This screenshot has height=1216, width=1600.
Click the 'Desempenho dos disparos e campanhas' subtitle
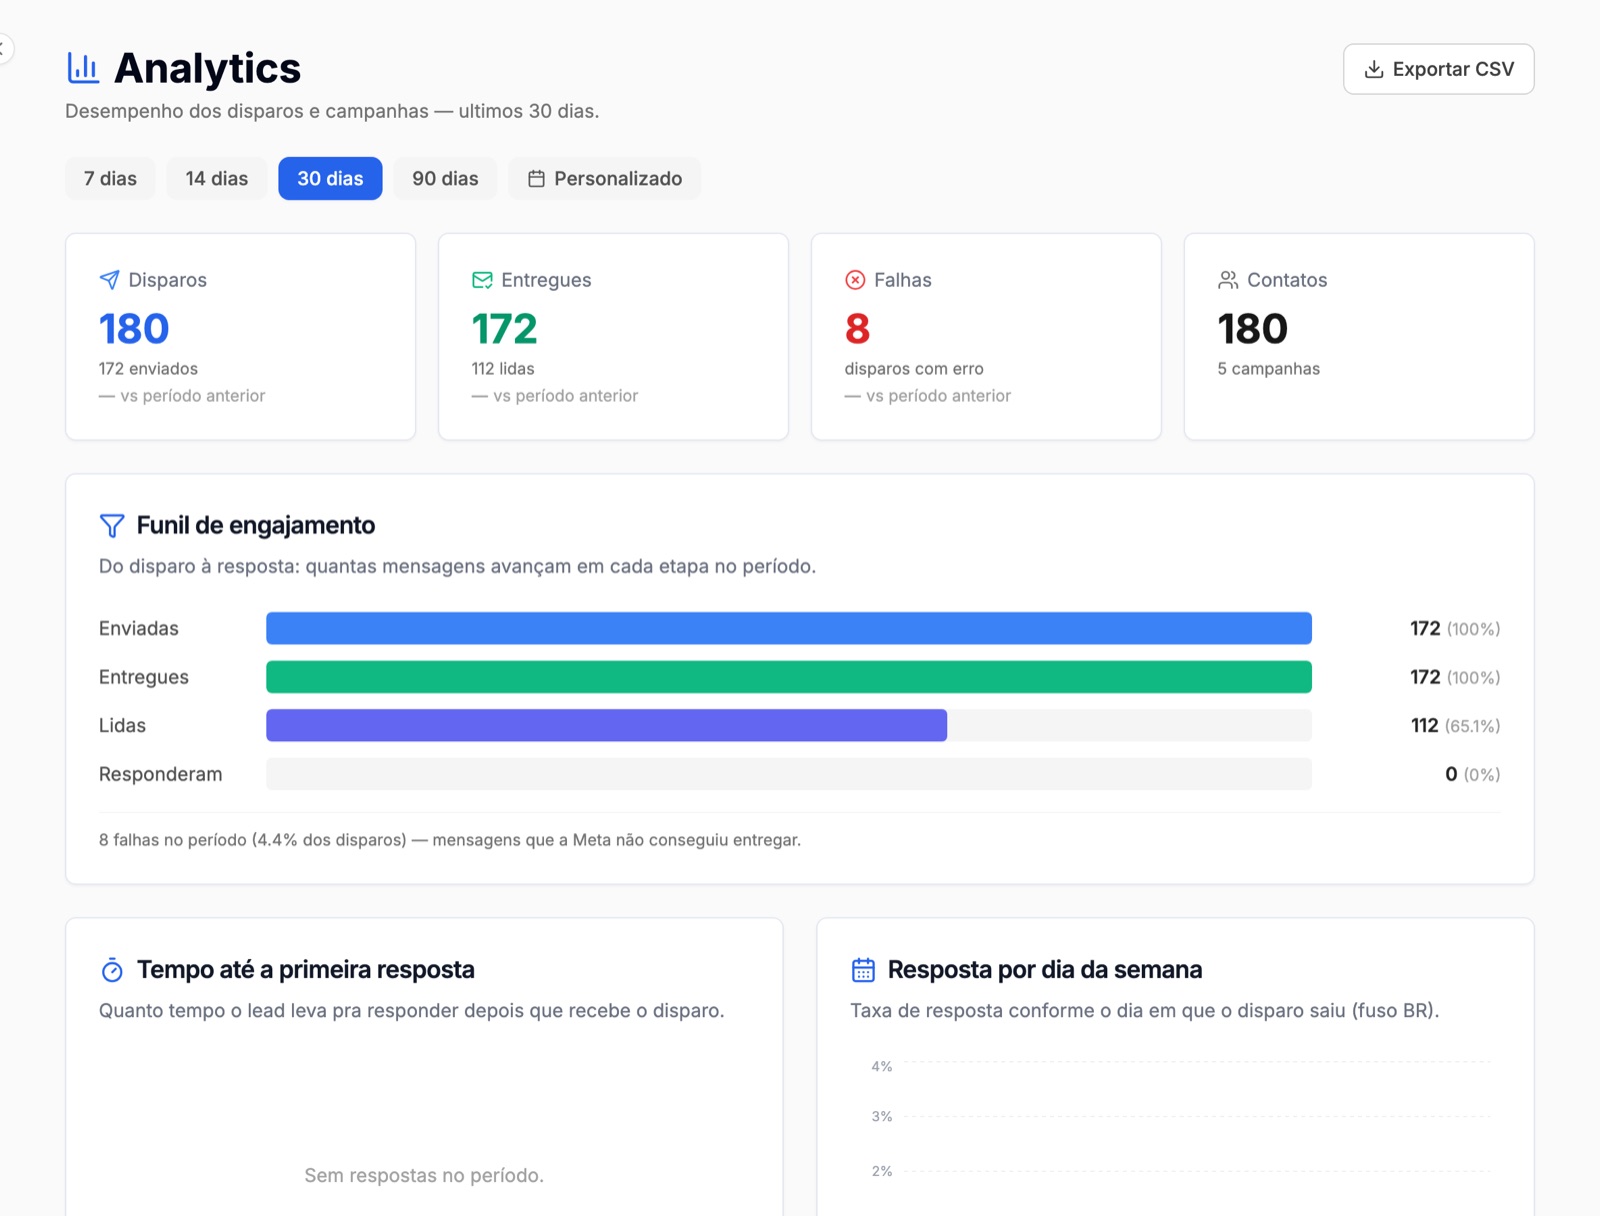tap(332, 111)
